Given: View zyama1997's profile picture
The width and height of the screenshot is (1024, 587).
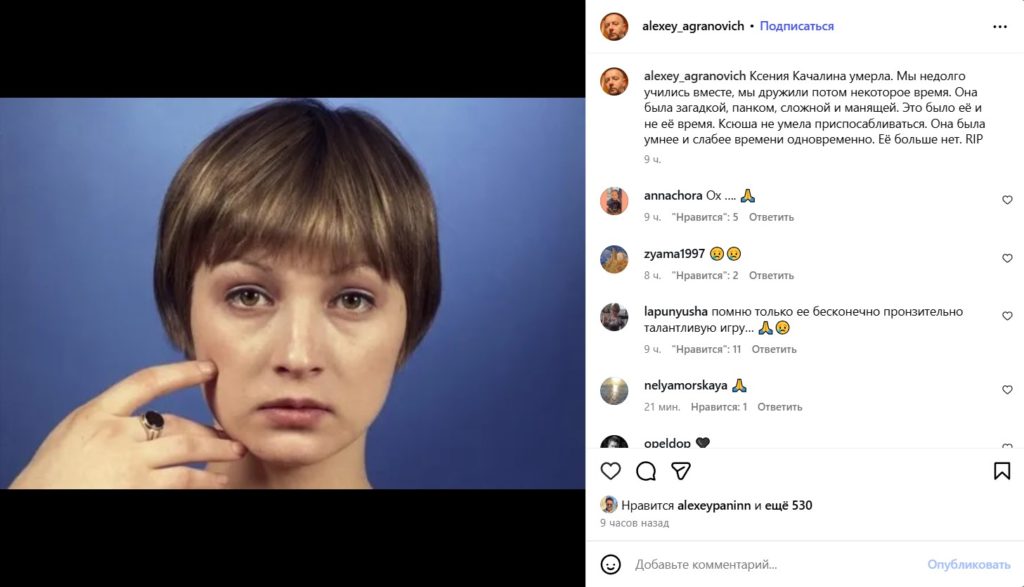Looking at the screenshot, I should point(614,259).
